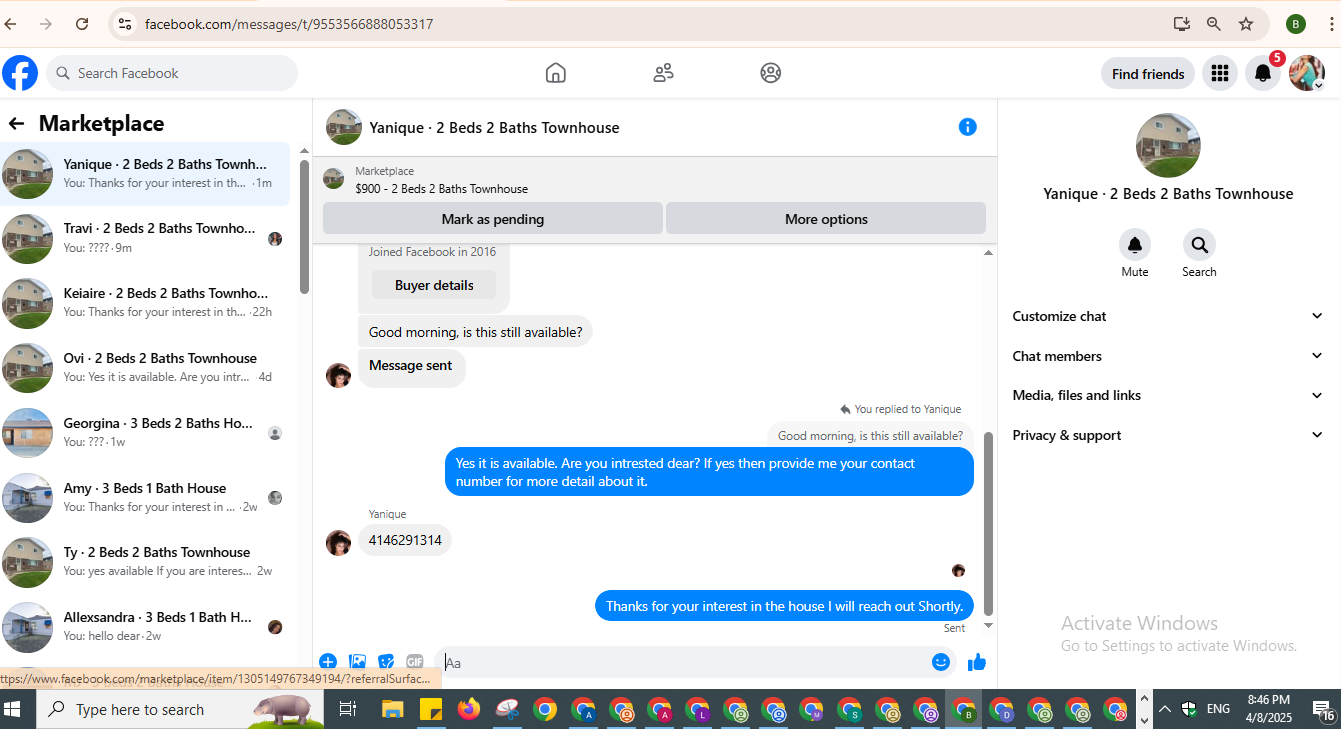
Task: Launch Firefox from the taskbar
Action: pyautogui.click(x=468, y=709)
